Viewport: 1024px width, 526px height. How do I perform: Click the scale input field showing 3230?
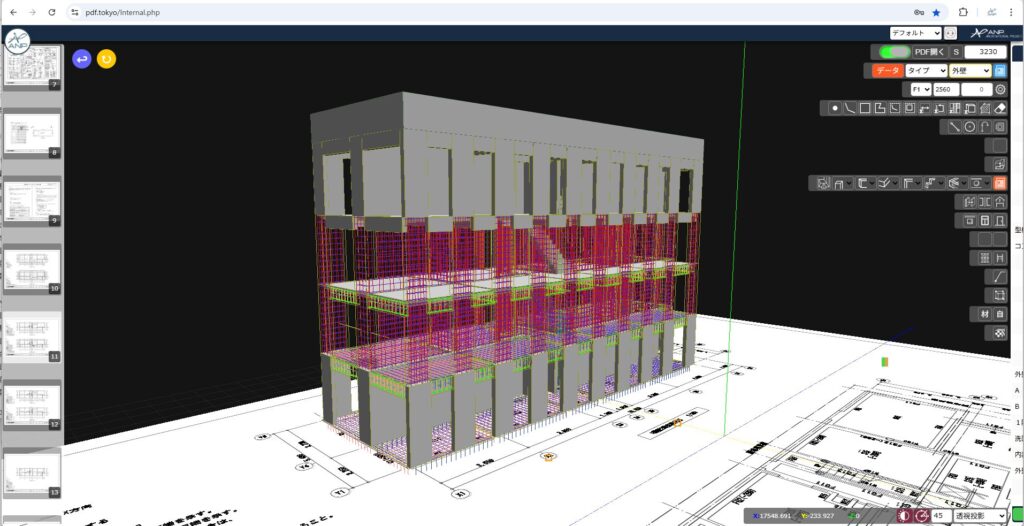click(x=986, y=51)
